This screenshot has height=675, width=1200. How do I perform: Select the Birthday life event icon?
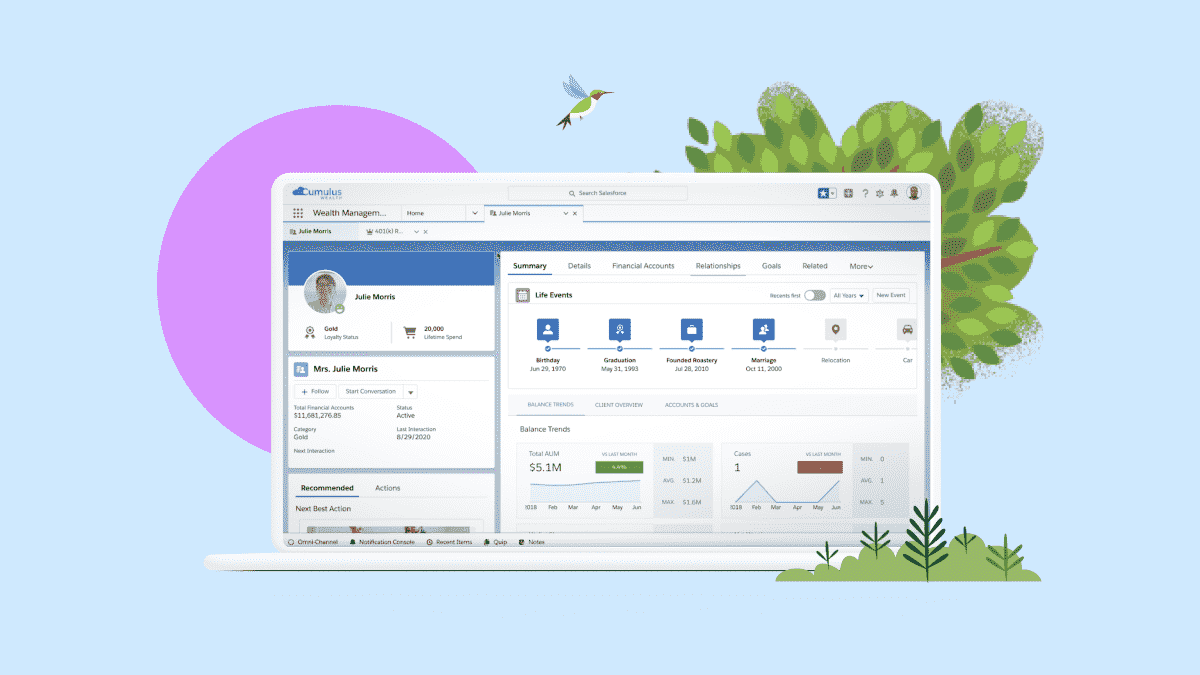(547, 329)
